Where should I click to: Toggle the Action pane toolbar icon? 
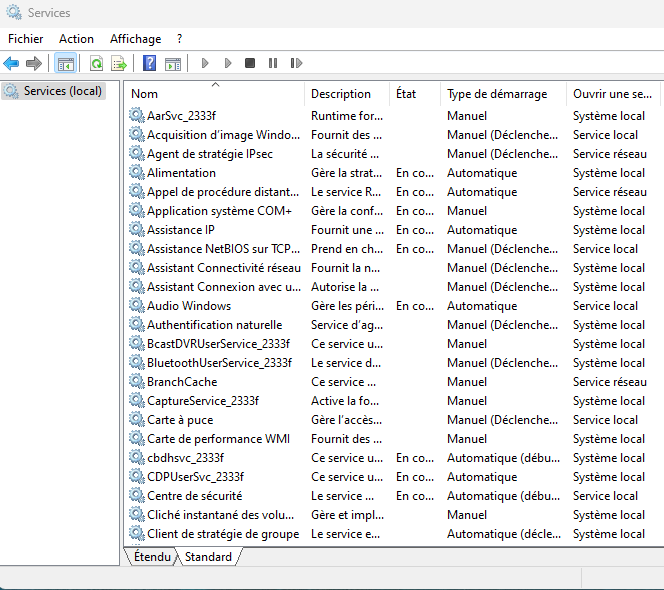tap(173, 64)
